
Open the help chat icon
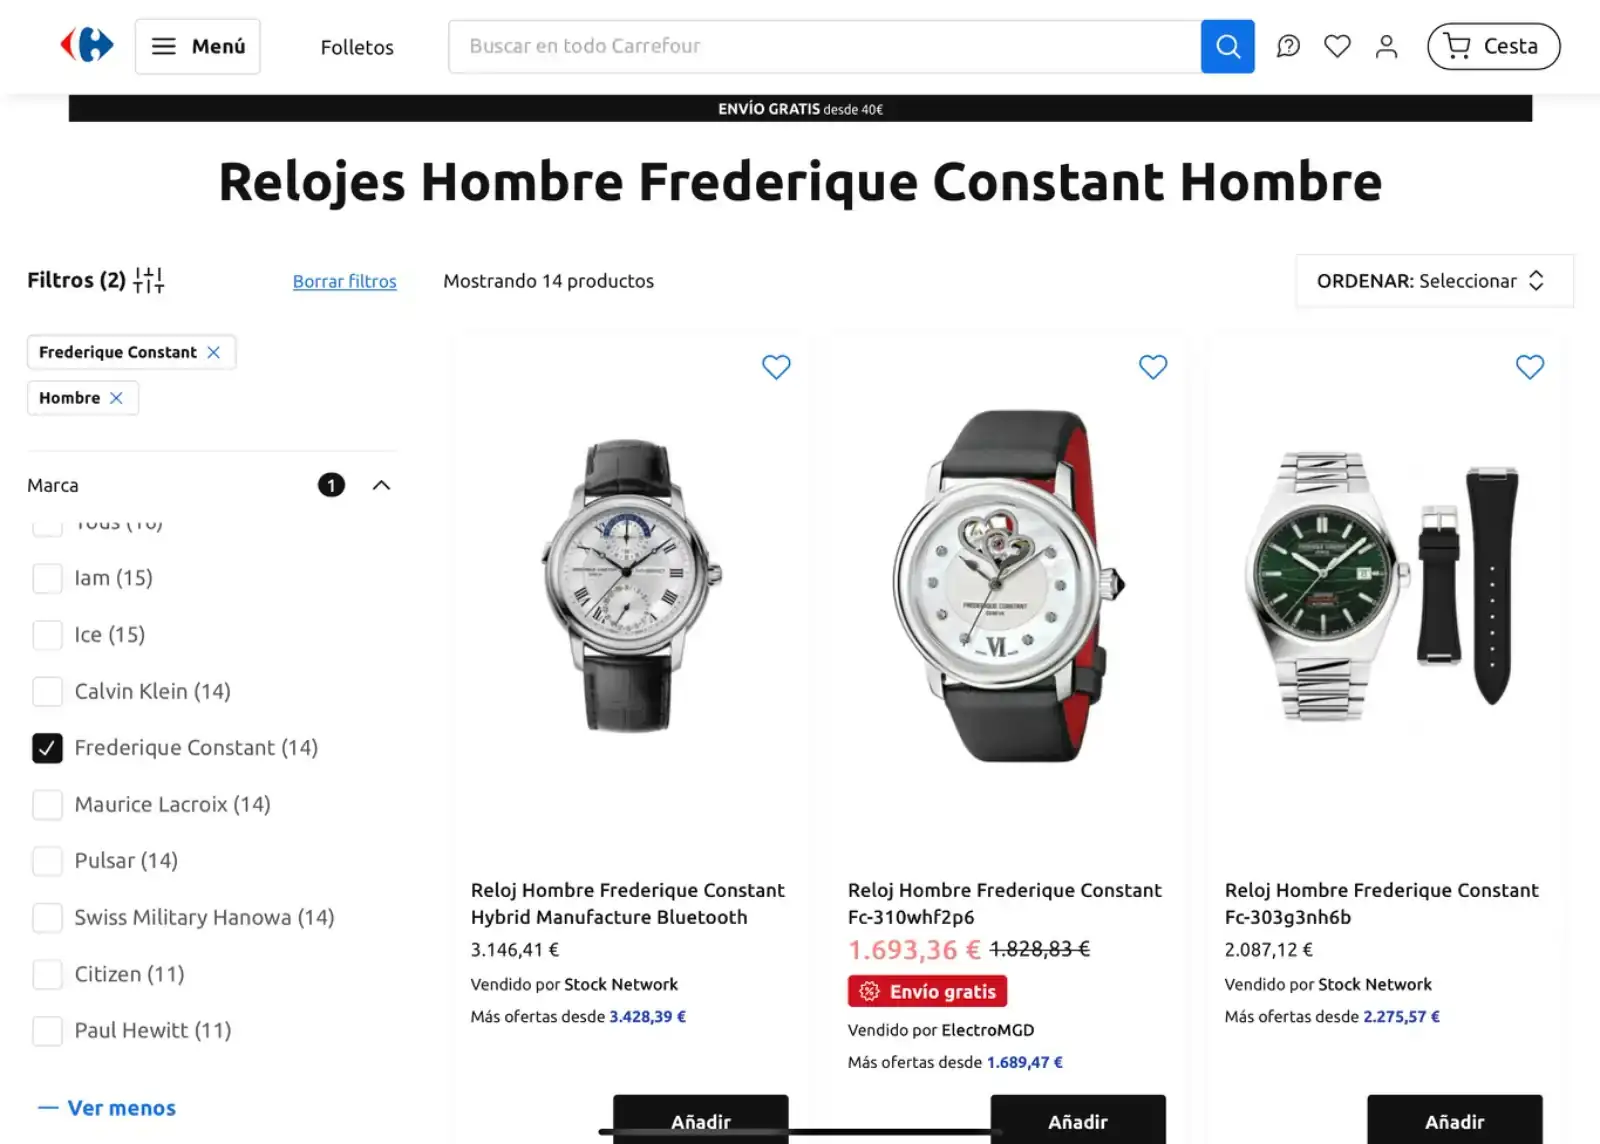point(1288,46)
